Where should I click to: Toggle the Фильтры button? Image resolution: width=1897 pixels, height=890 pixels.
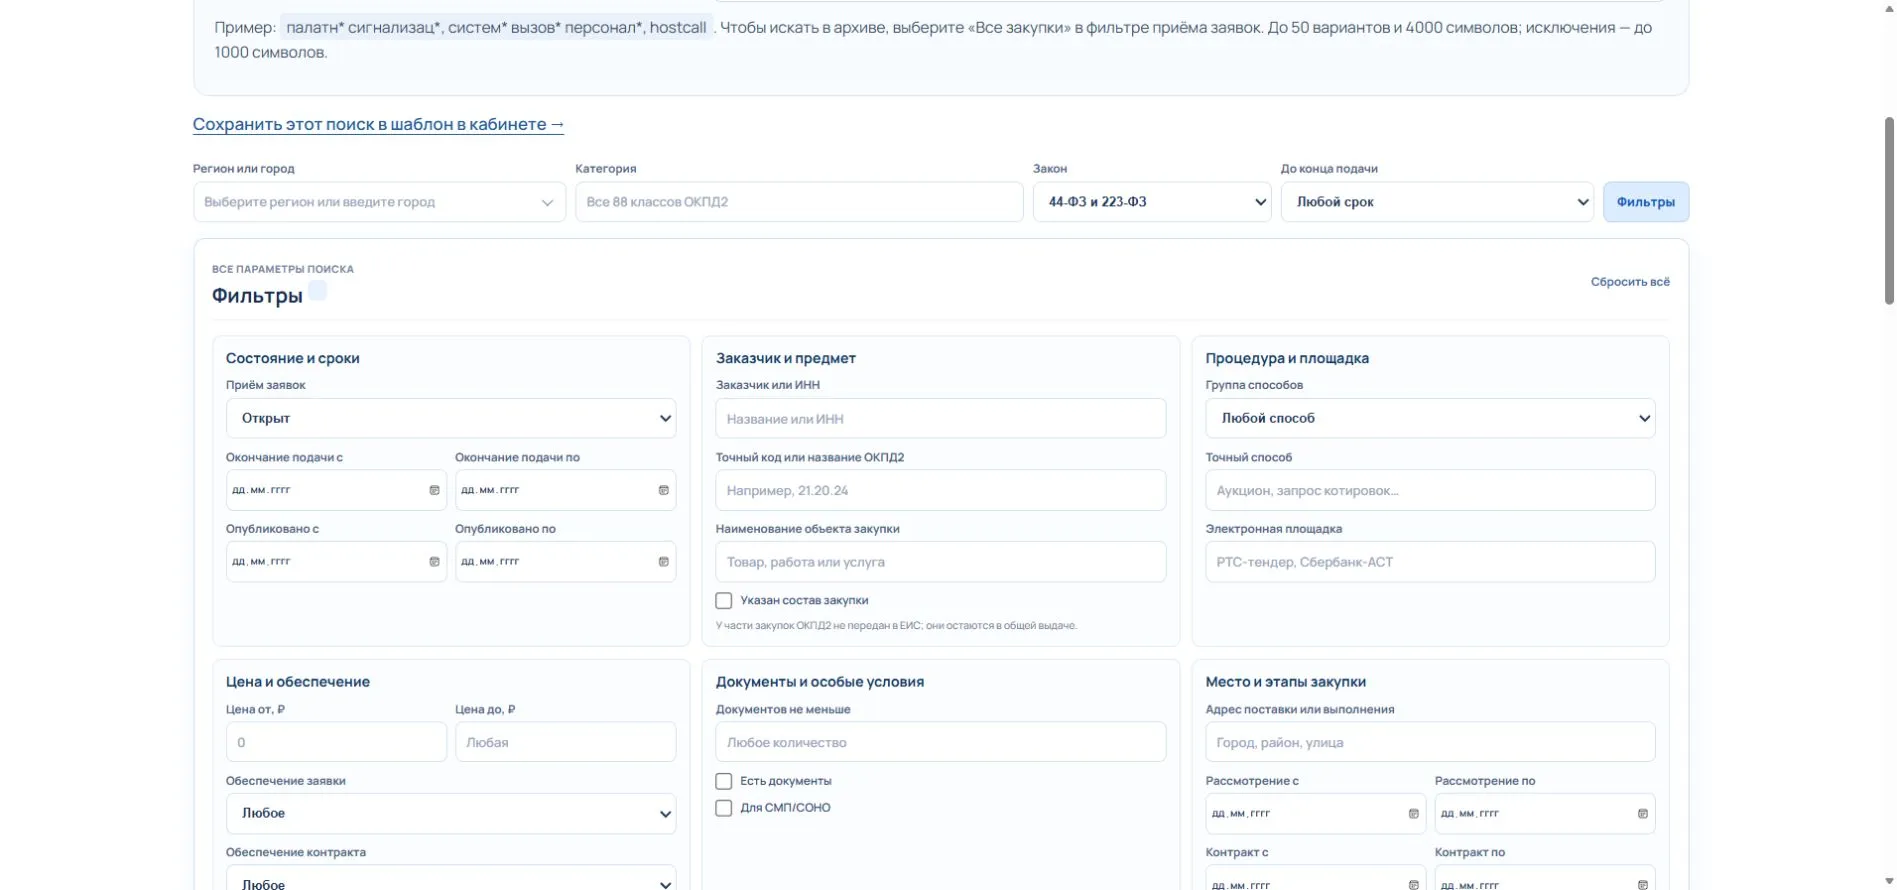1646,202
